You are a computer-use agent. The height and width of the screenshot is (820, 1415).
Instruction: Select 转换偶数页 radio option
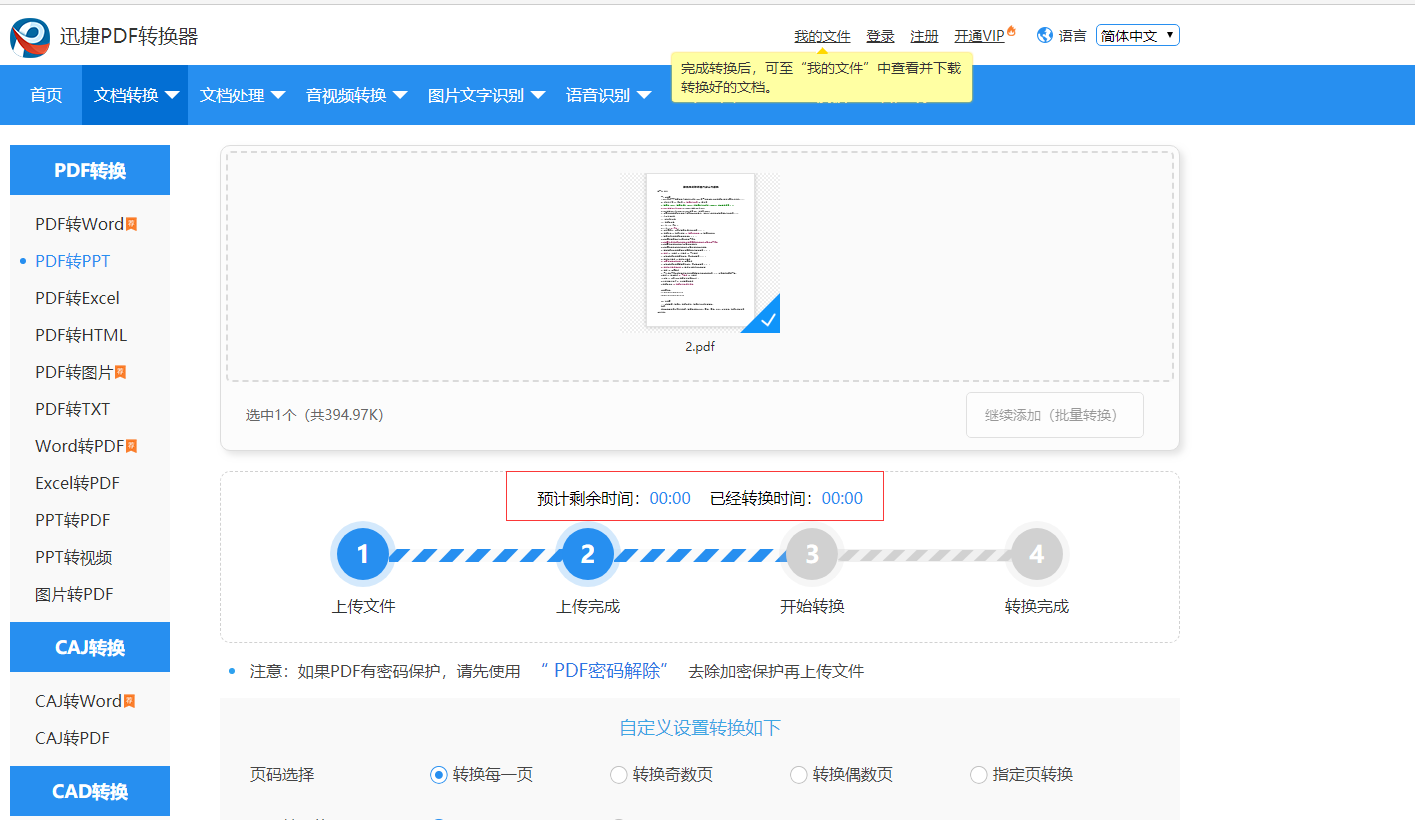pyautogui.click(x=798, y=775)
